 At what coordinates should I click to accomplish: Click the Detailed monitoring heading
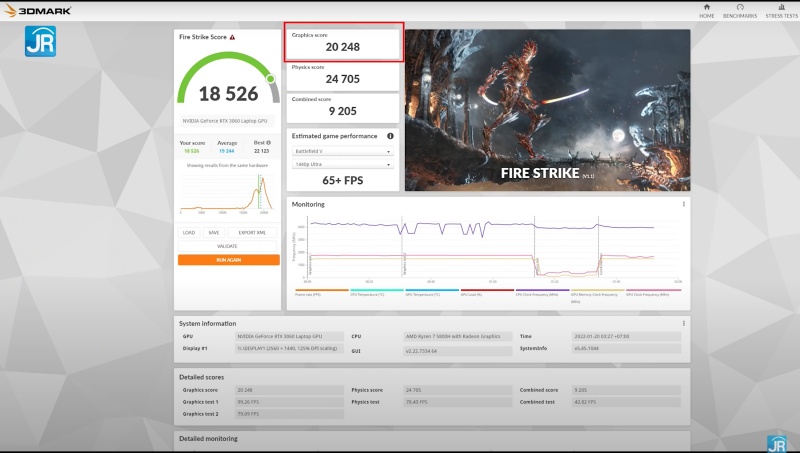point(208,439)
